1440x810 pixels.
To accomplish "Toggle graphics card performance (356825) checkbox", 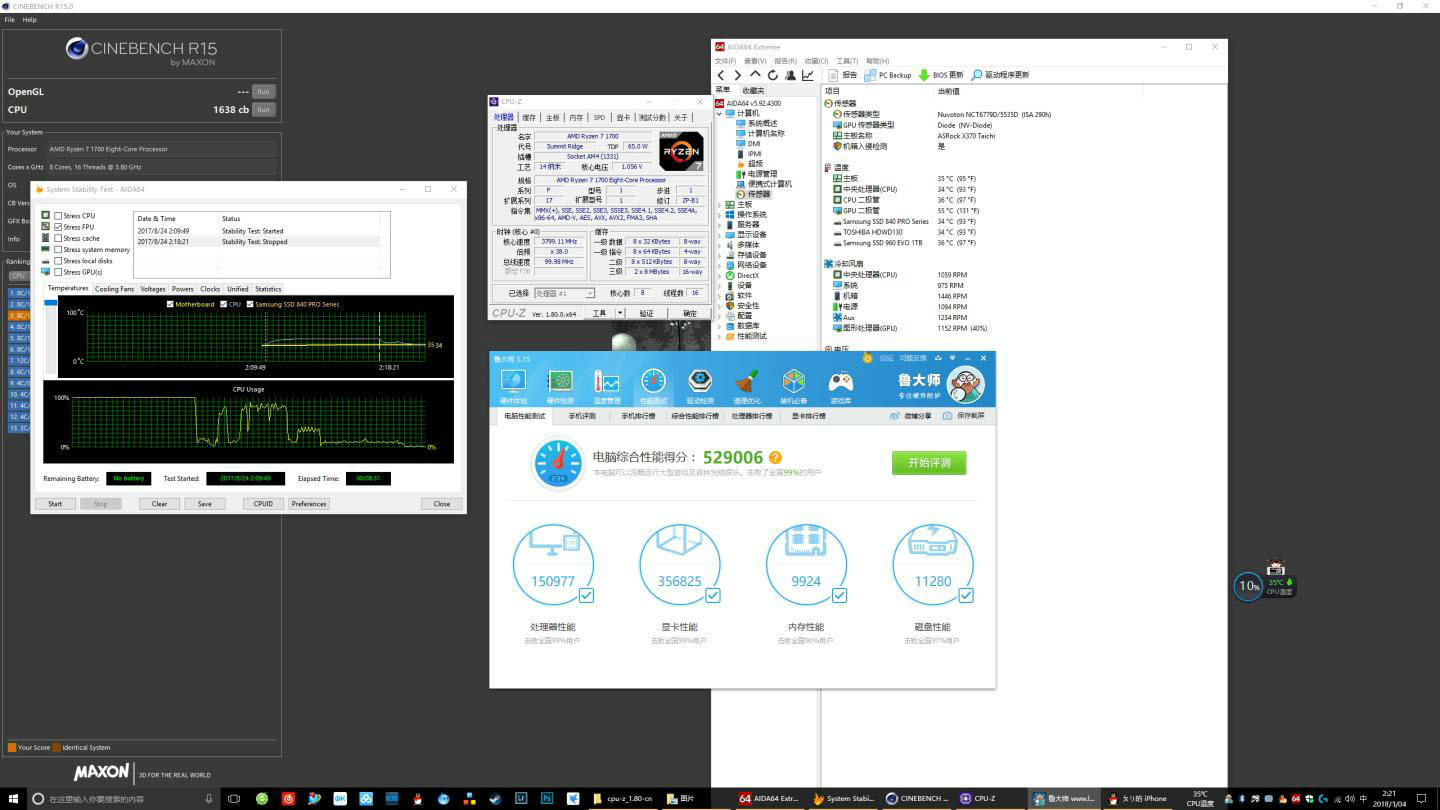I will point(713,595).
